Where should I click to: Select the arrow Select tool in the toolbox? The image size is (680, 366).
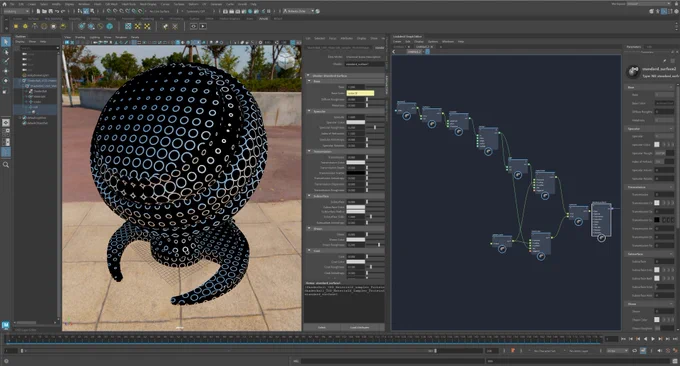pyautogui.click(x=6, y=42)
